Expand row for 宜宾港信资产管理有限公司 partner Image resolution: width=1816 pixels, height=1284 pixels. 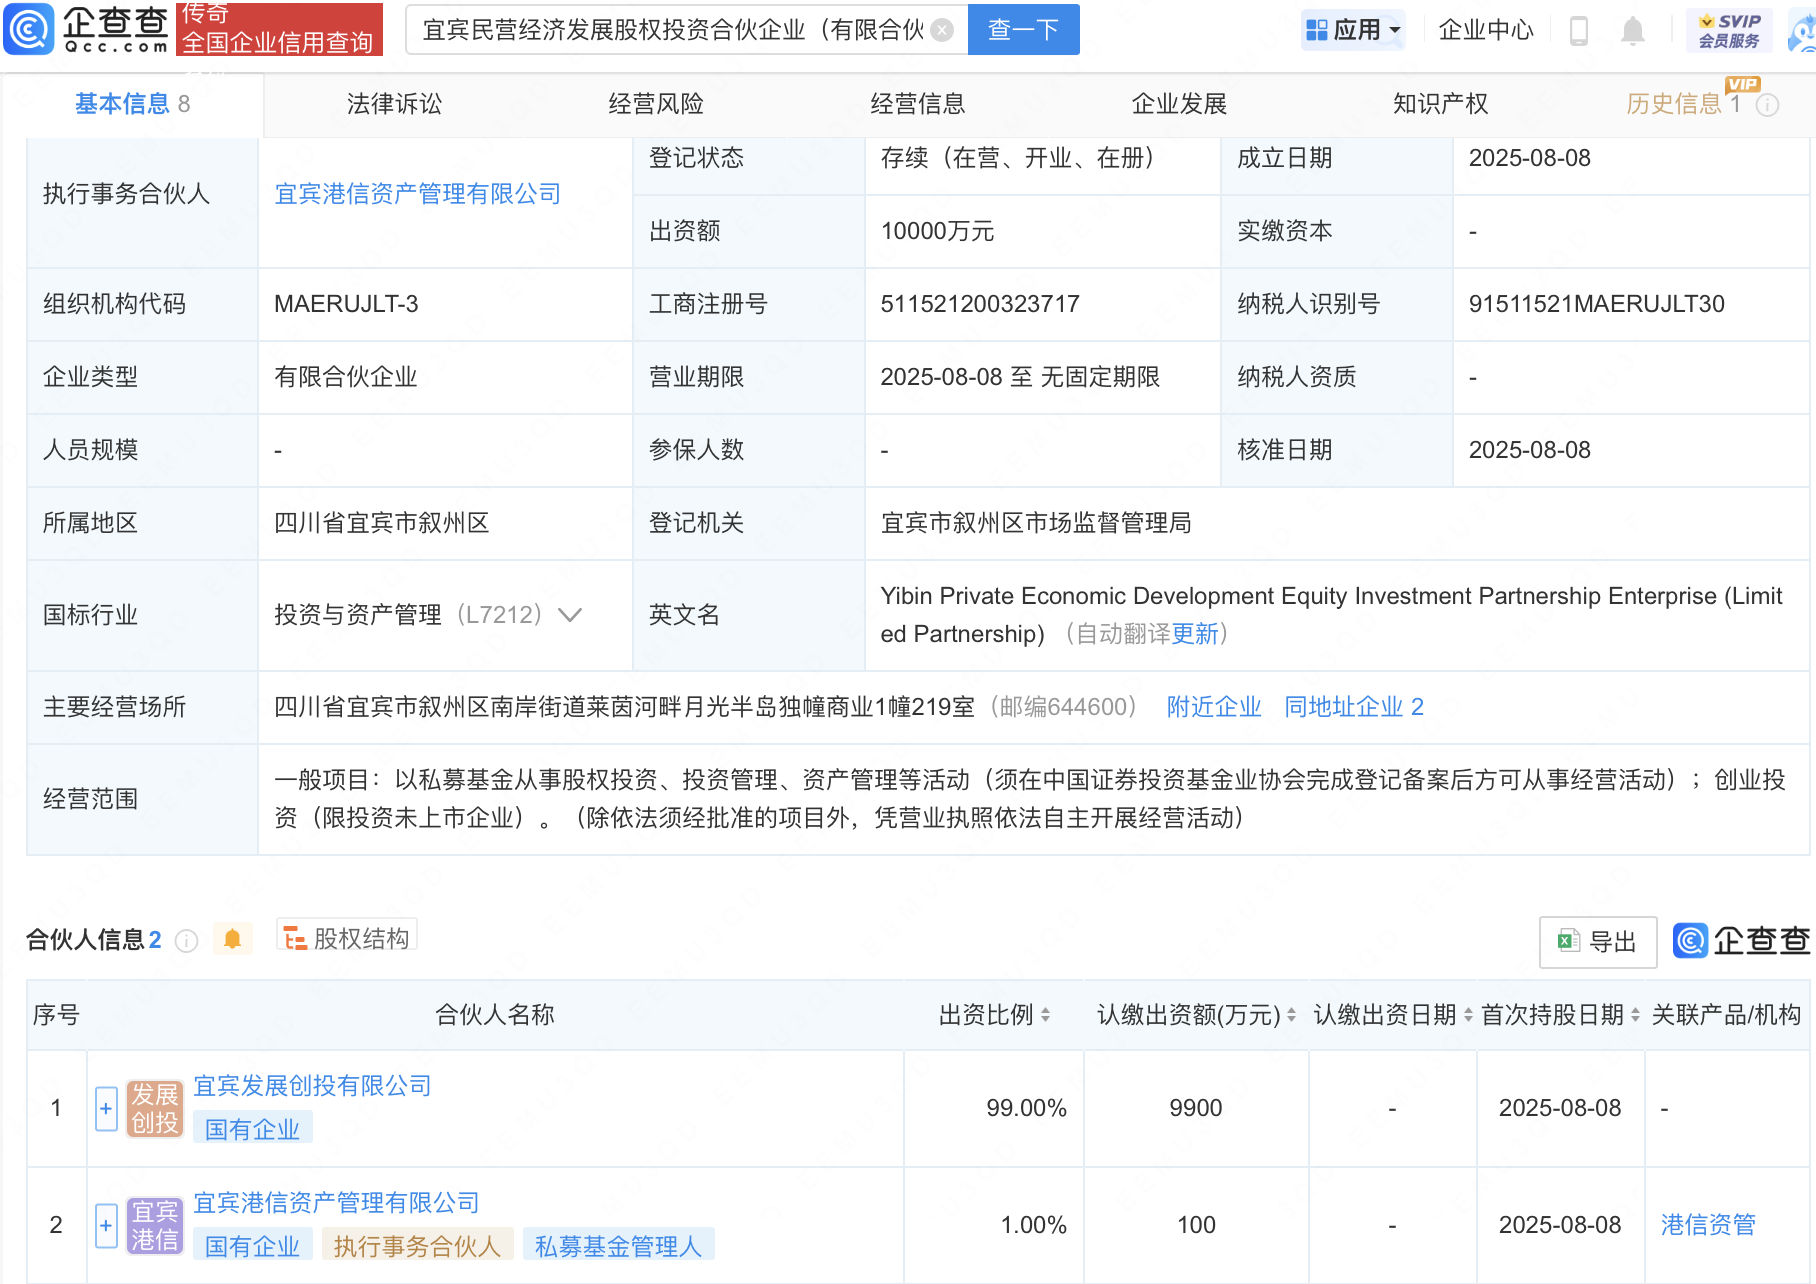[106, 1225]
